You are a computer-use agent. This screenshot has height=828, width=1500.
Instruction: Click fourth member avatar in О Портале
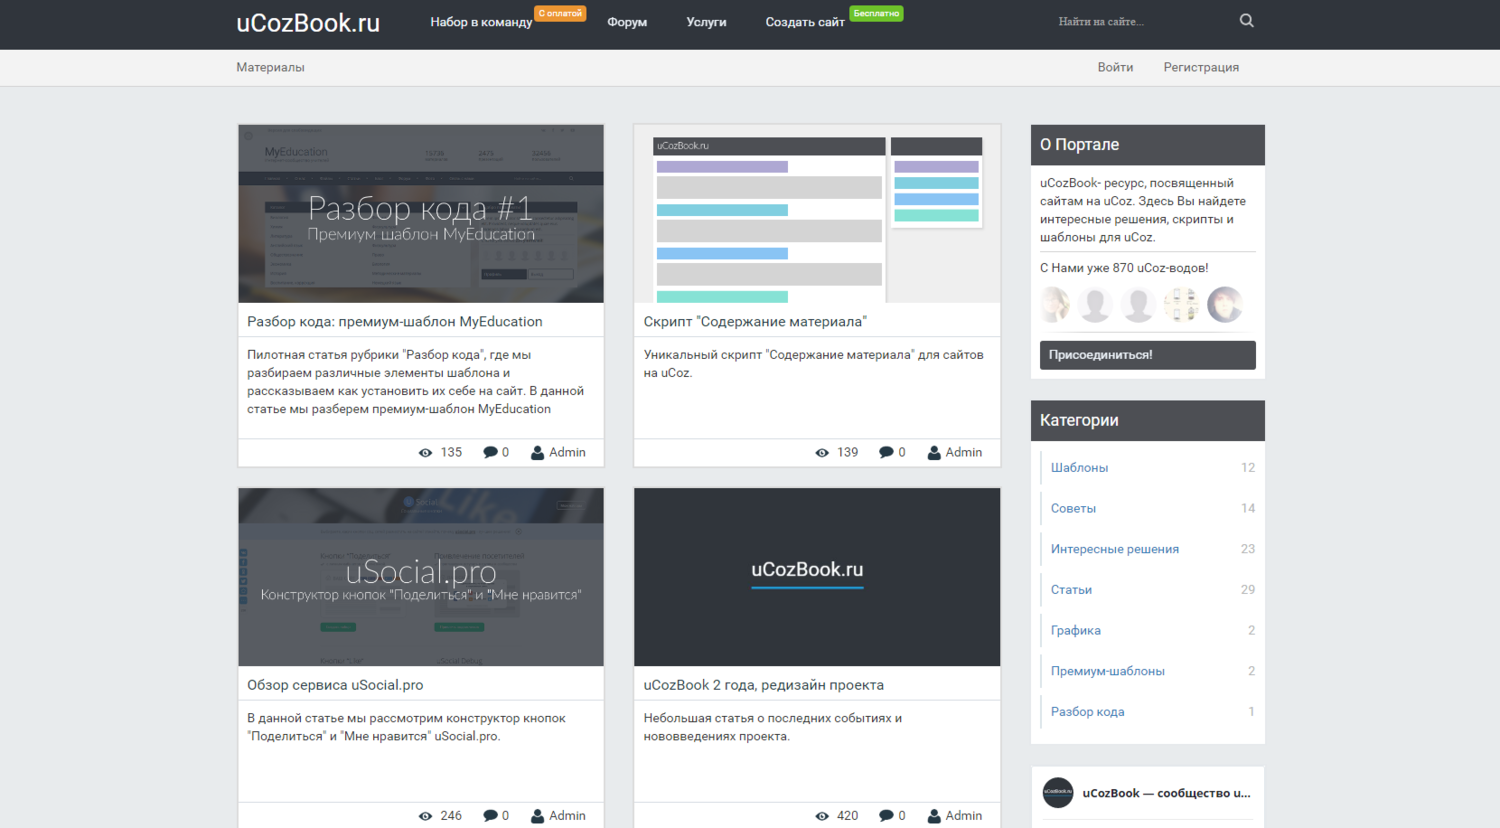1181,304
